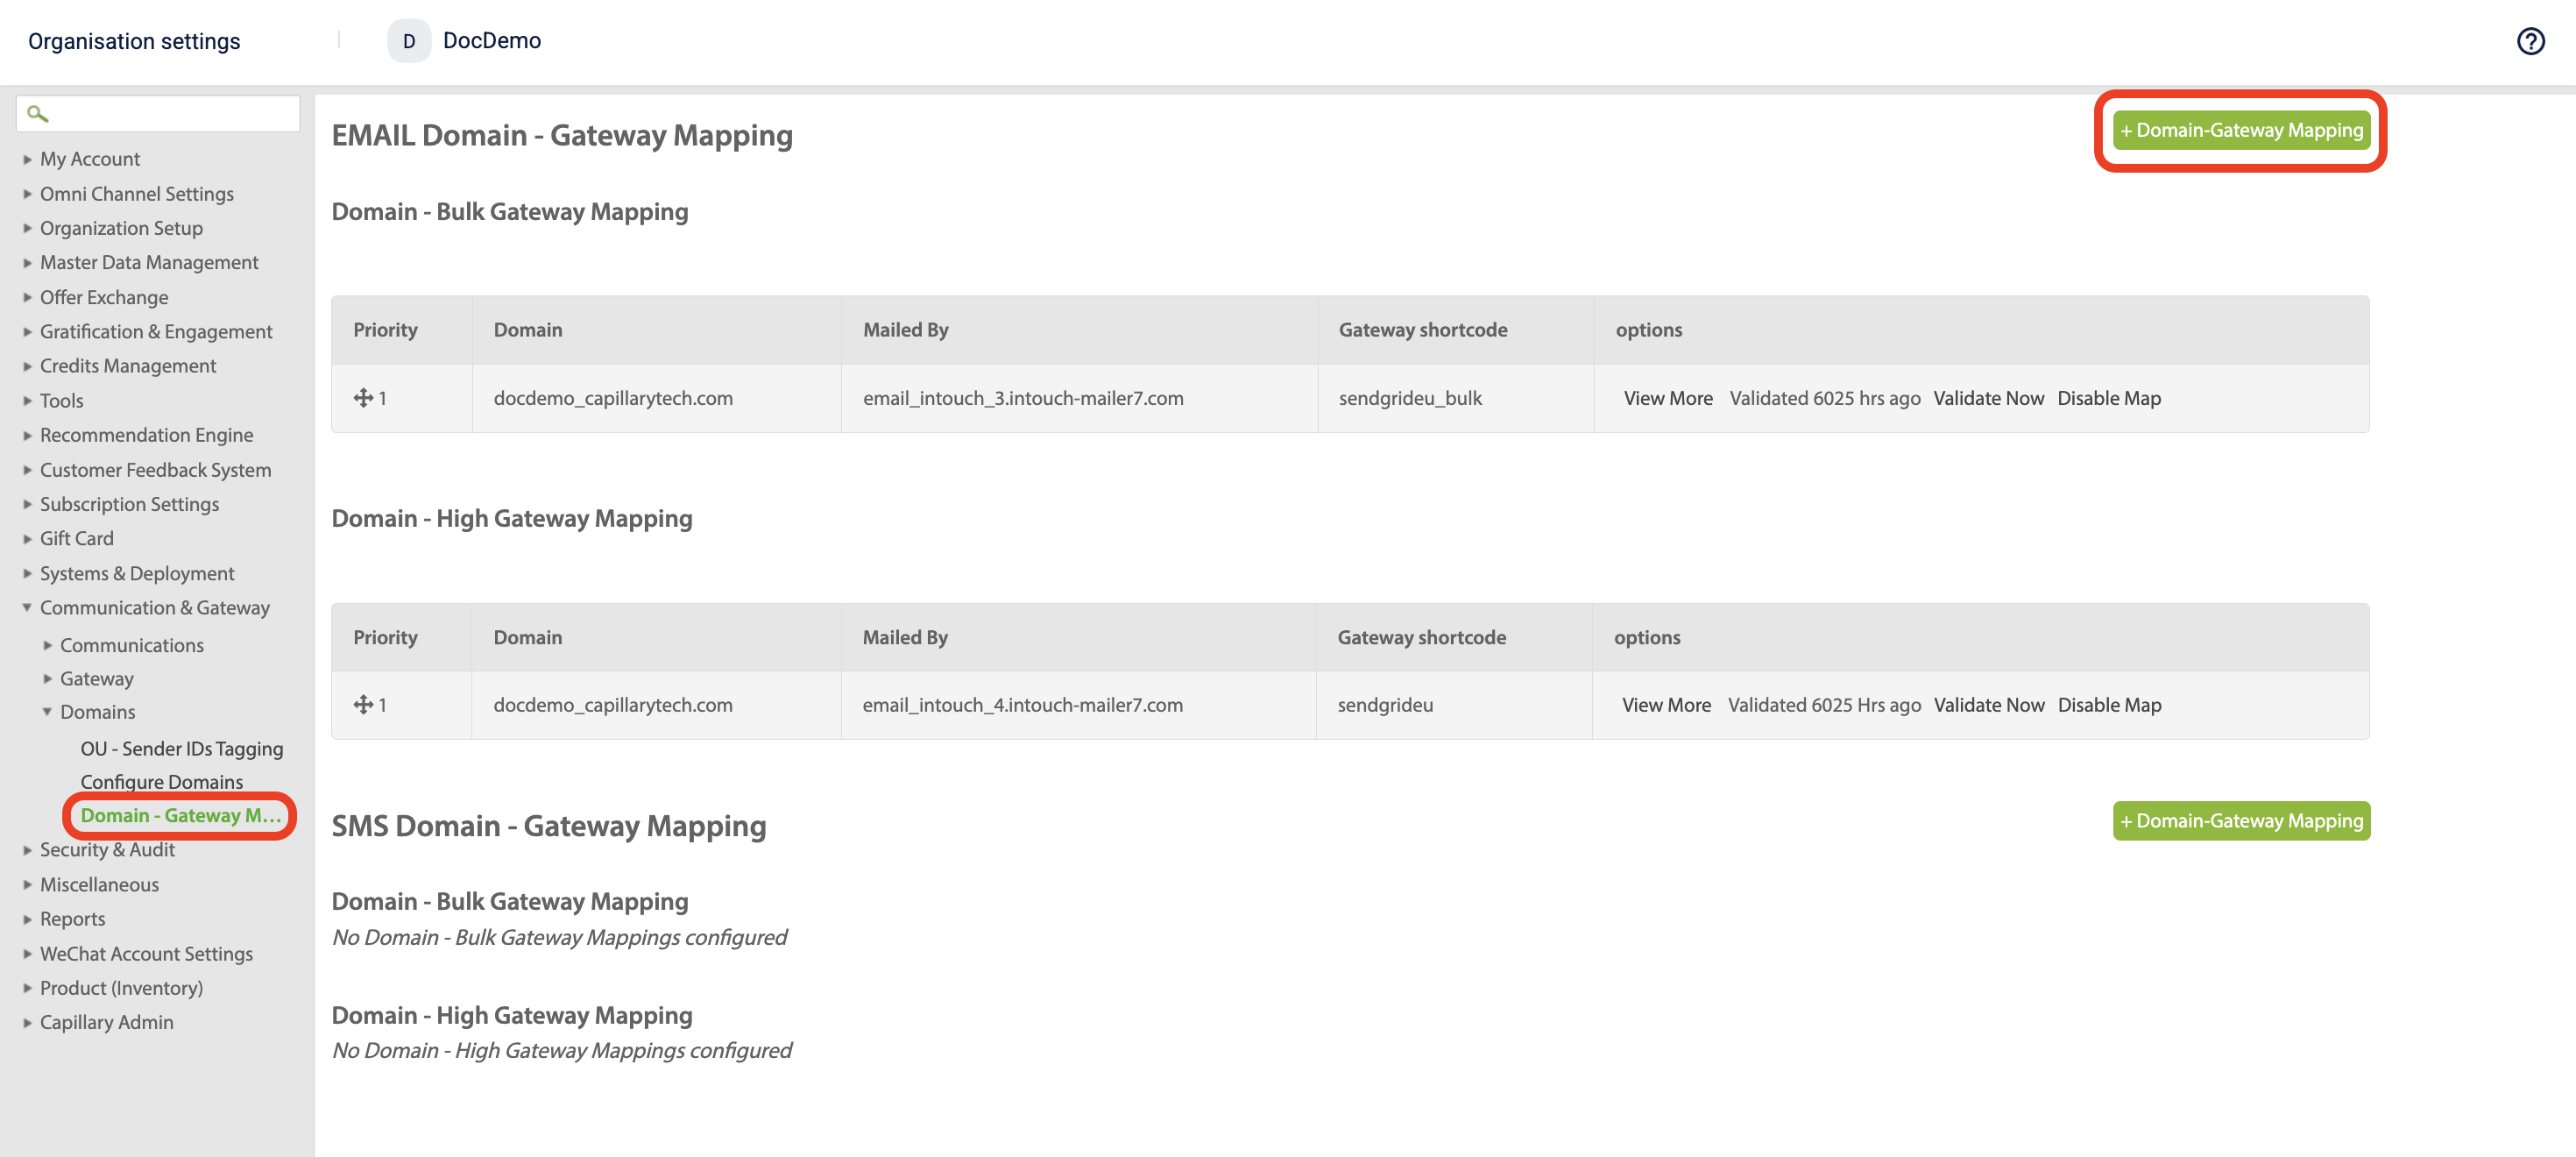Click the drag handle icon in High Gateway row
The image size is (2576, 1157).
coord(363,705)
